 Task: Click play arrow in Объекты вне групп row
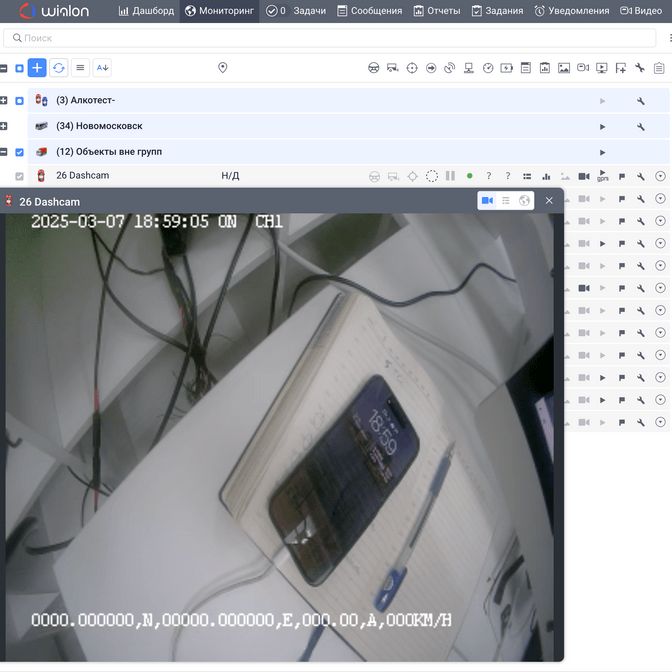click(x=603, y=153)
